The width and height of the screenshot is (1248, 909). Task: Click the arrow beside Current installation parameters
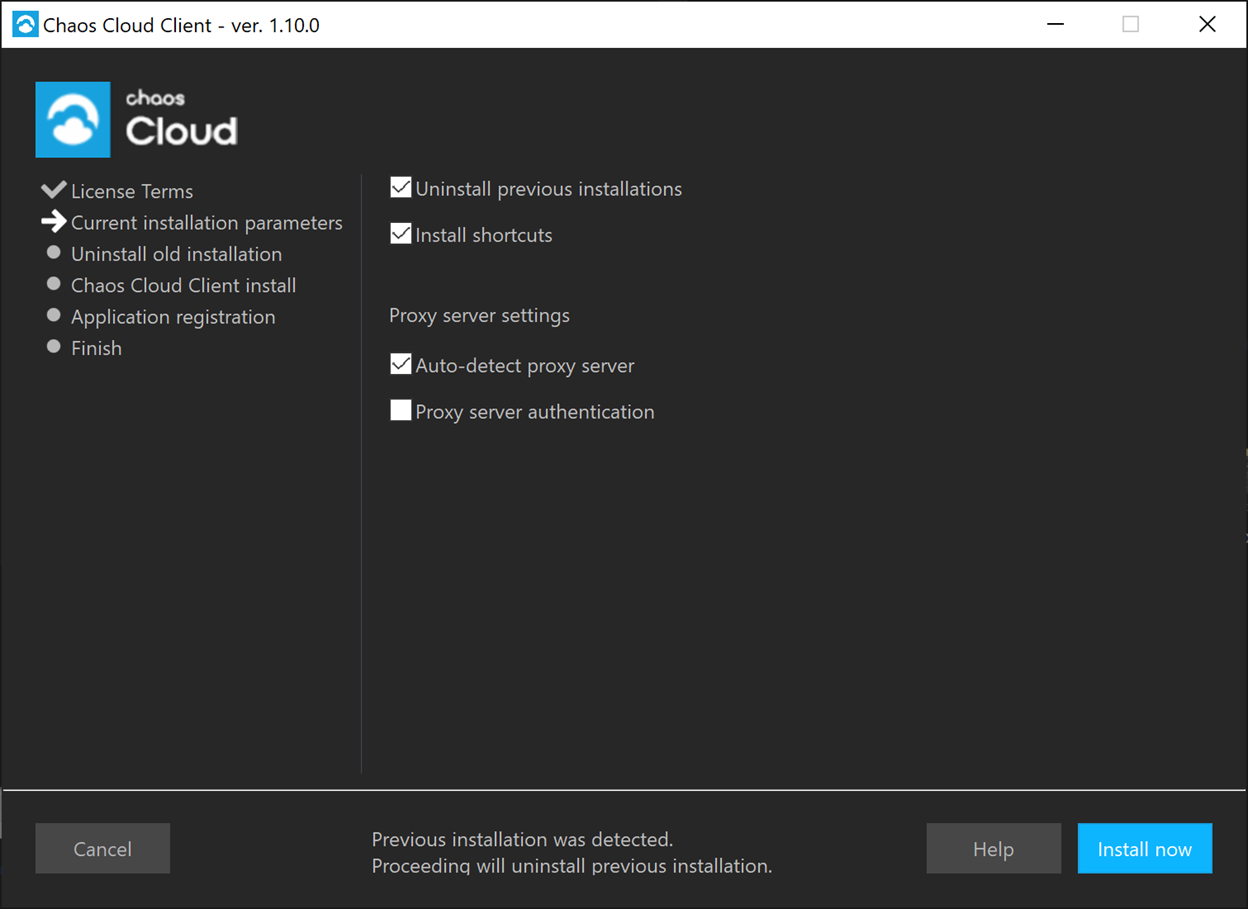tap(55, 222)
